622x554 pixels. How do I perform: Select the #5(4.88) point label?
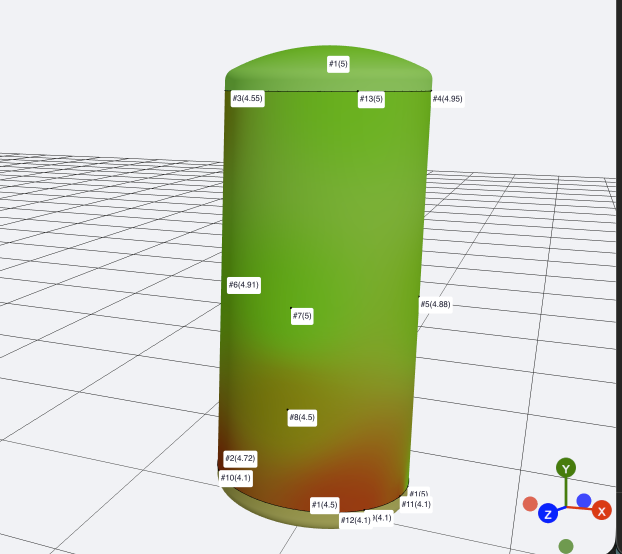tap(435, 304)
